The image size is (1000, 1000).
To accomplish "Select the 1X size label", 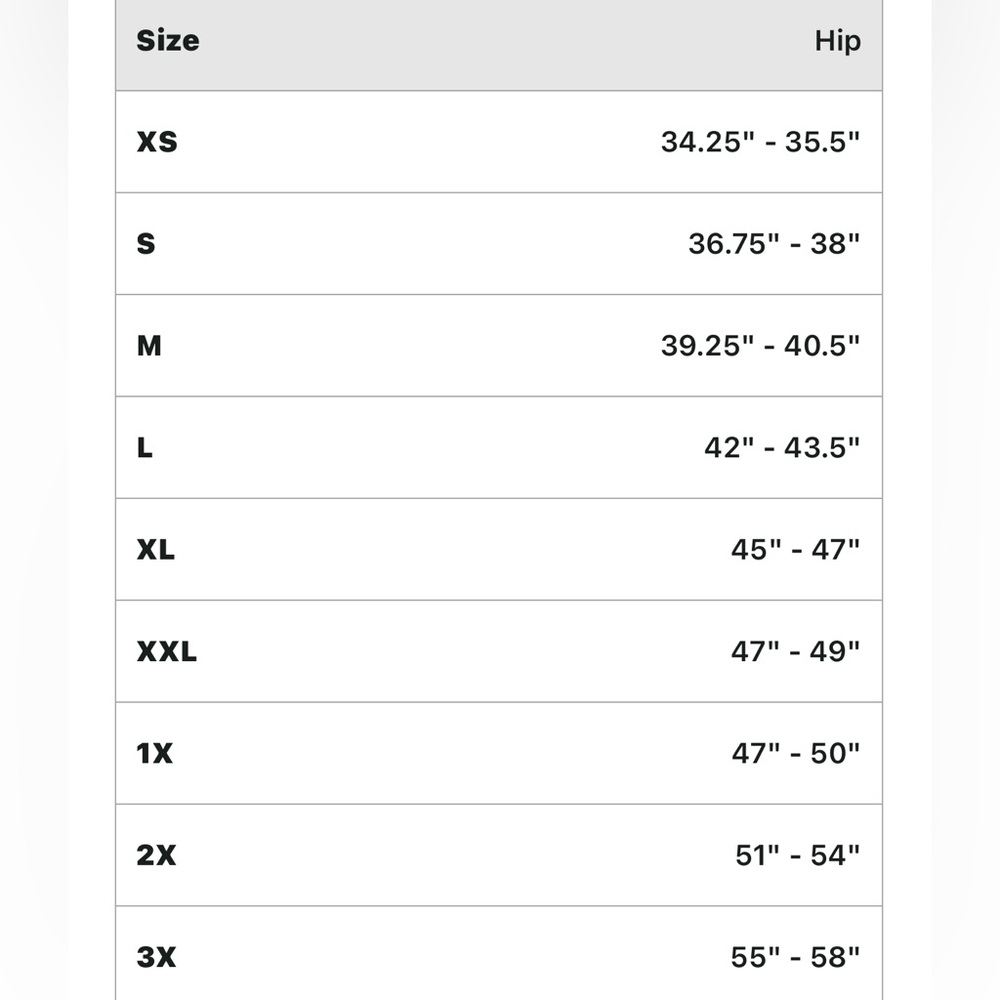I will [155, 753].
